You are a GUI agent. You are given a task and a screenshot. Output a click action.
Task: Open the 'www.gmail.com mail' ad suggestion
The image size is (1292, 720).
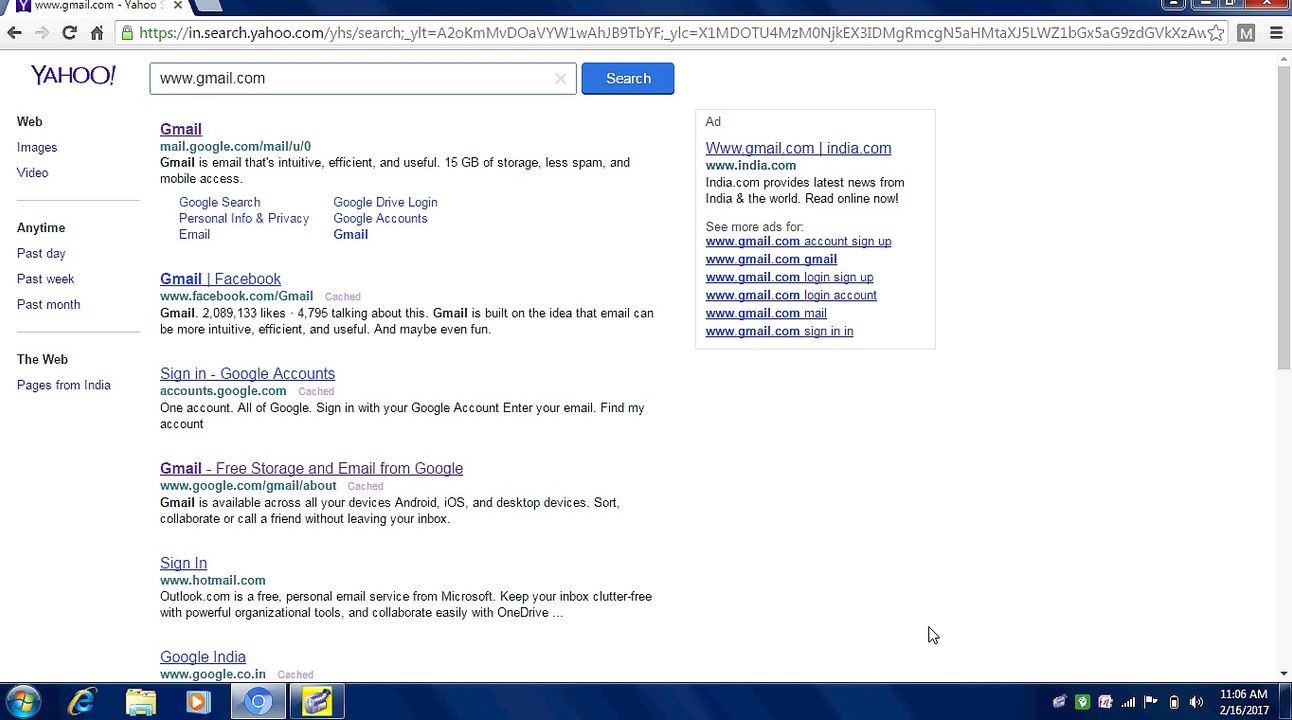click(766, 313)
